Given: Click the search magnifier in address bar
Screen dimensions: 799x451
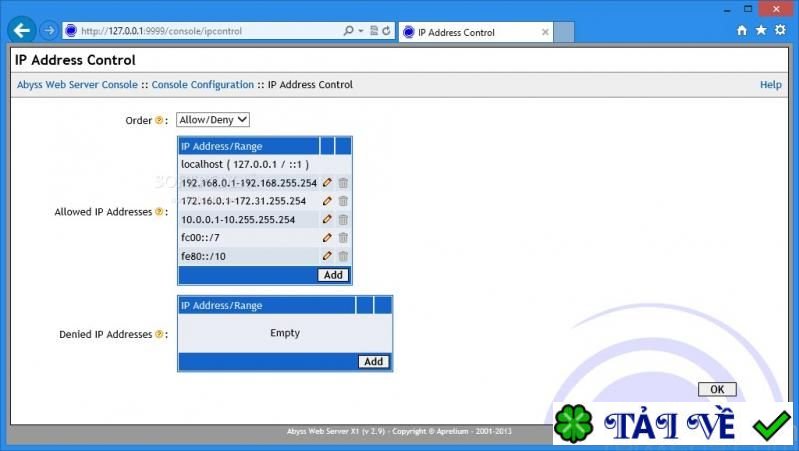Looking at the screenshot, I should click(349, 31).
